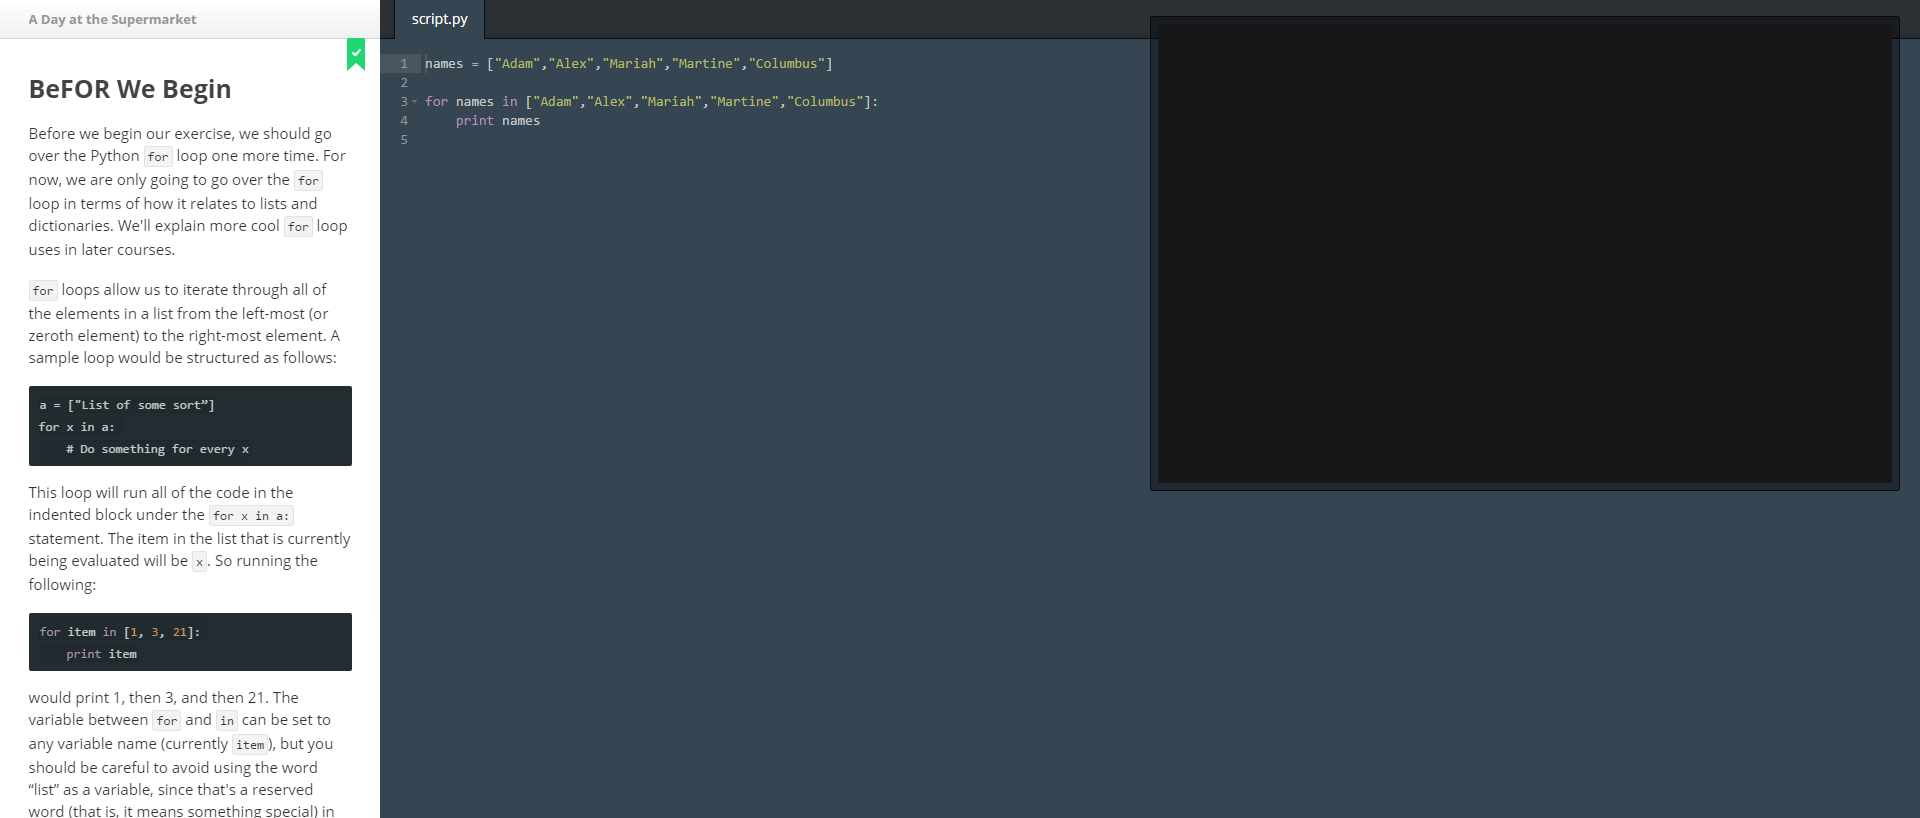
Task: Switch to the script.py tab
Action: coord(439,19)
